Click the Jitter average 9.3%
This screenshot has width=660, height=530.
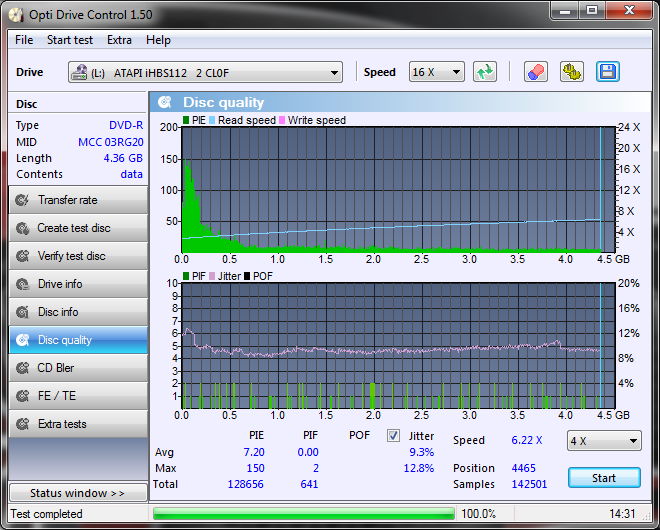point(422,452)
